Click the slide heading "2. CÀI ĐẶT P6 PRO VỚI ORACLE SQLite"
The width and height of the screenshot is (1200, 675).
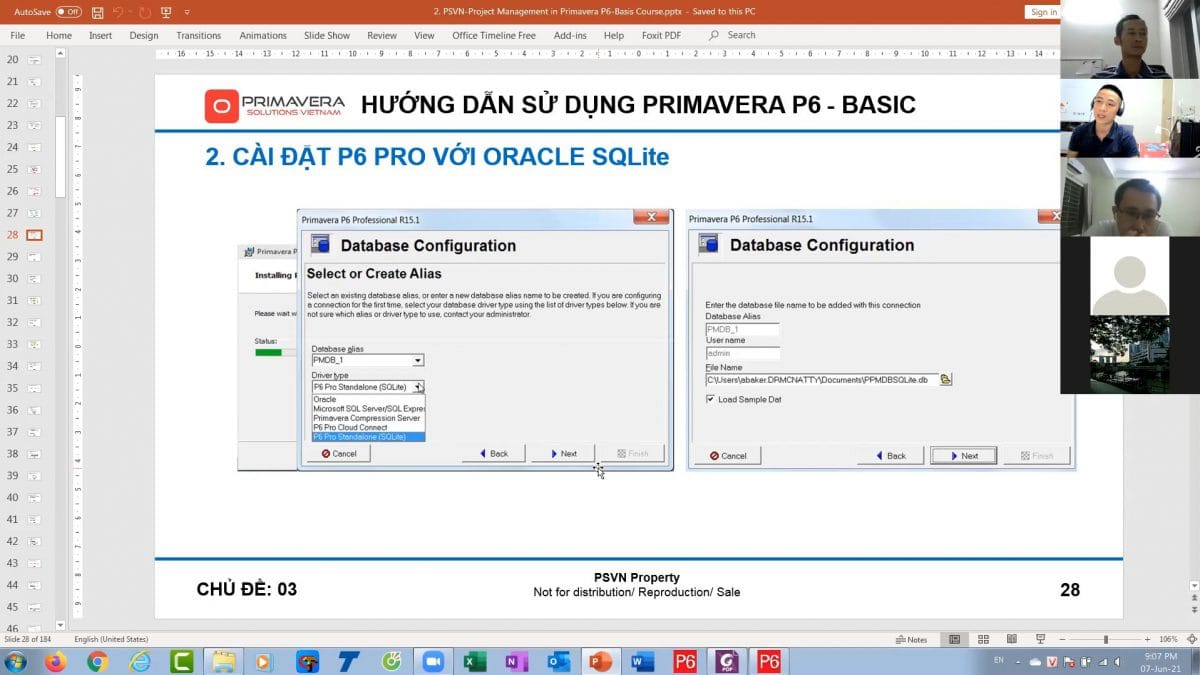pyautogui.click(x=437, y=157)
